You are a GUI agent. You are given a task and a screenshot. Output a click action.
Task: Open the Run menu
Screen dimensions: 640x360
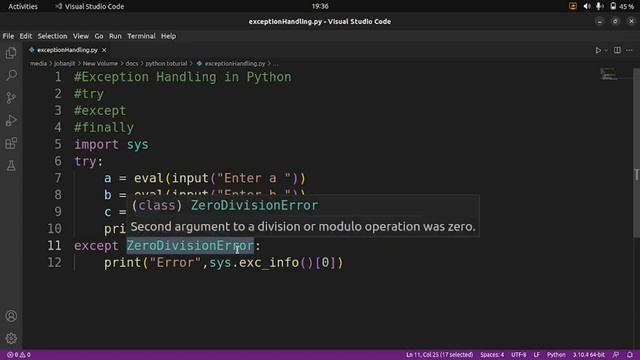coord(115,36)
